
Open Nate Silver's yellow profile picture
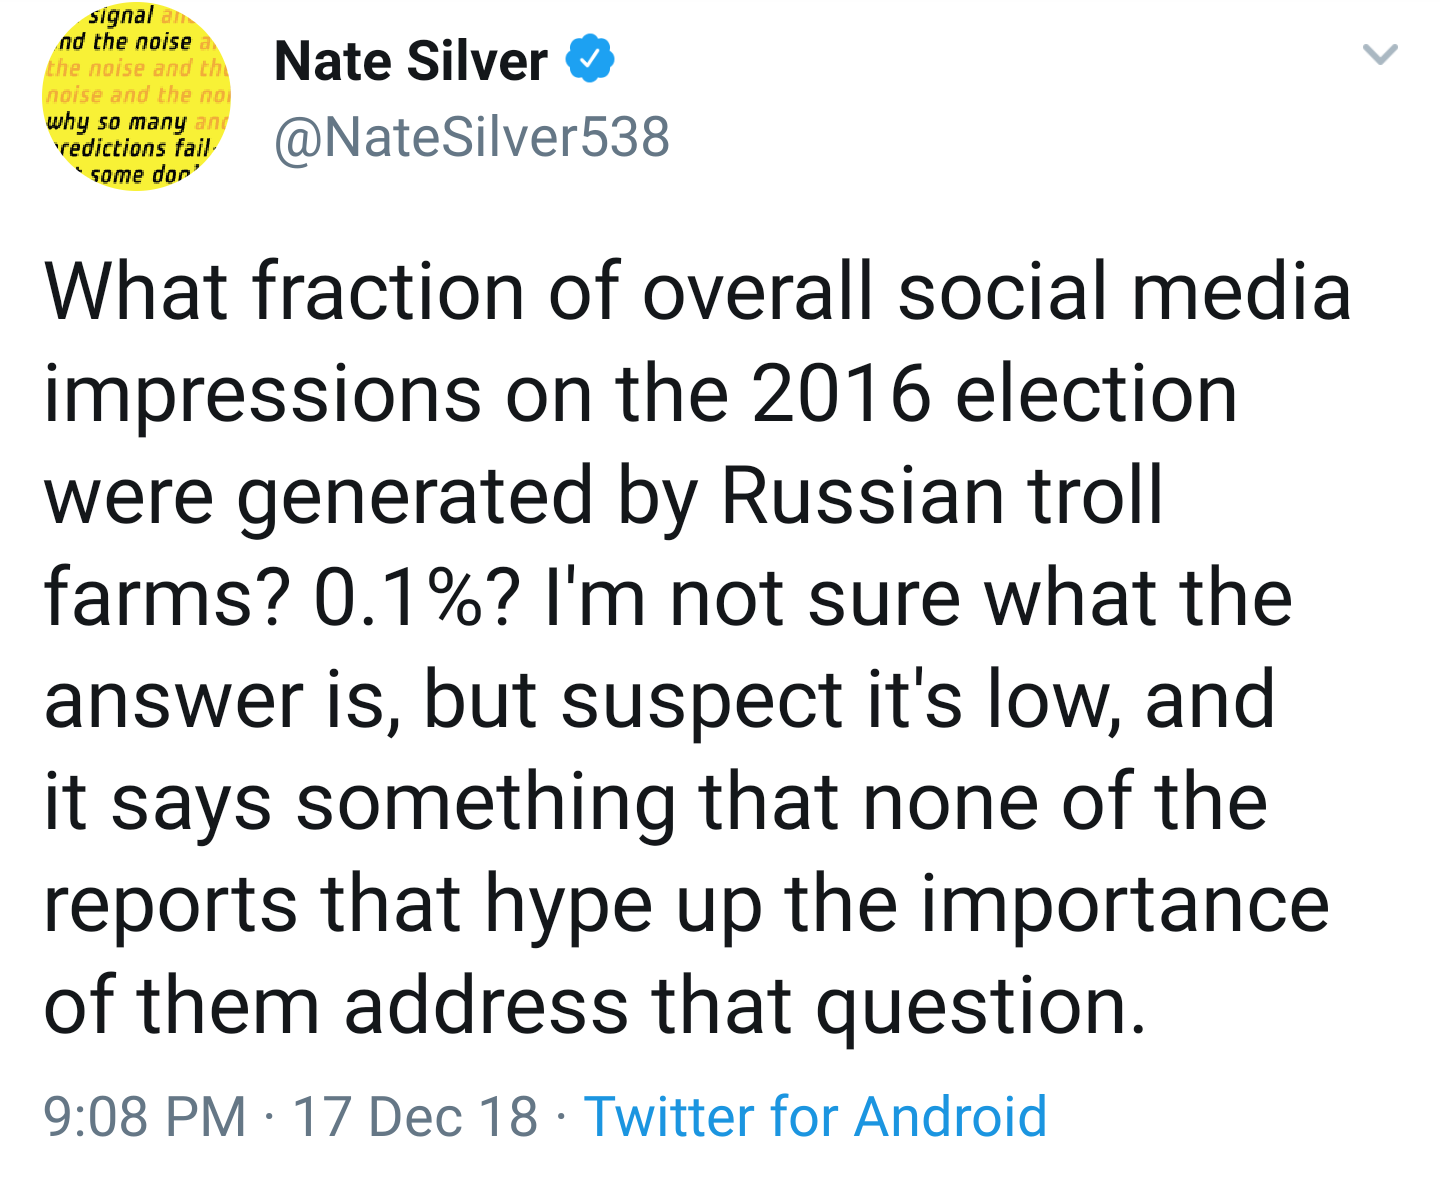click(136, 96)
